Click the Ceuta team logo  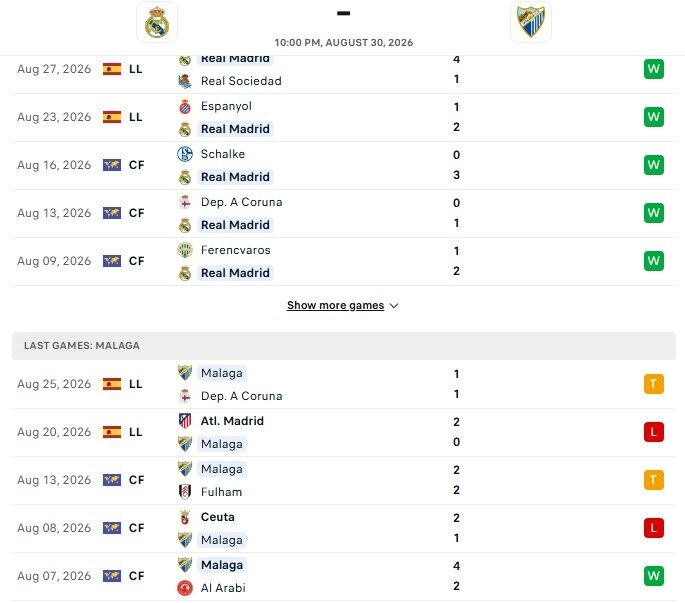click(x=185, y=517)
